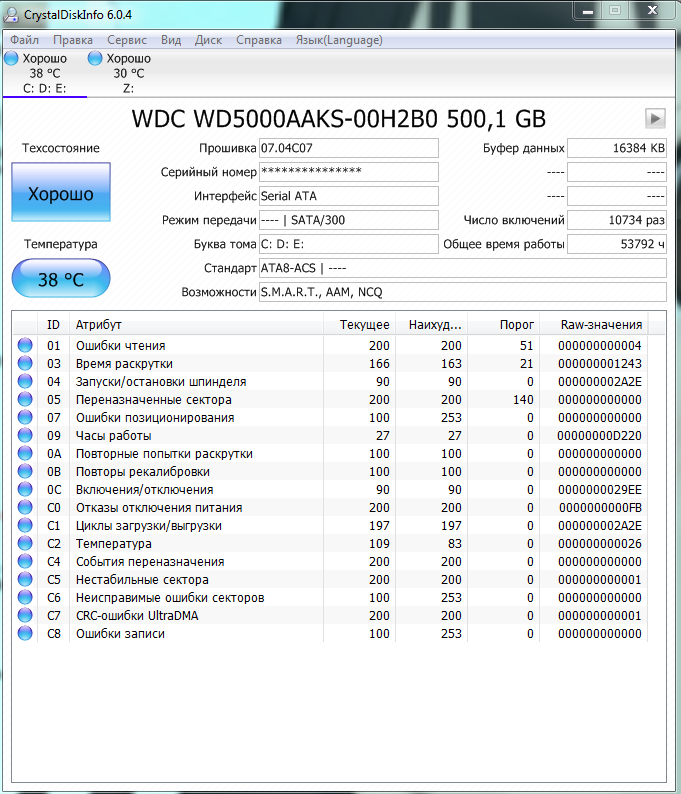Image resolution: width=681 pixels, height=794 pixels.
Task: Click raw value 0000000029EE
Action: pos(599,490)
